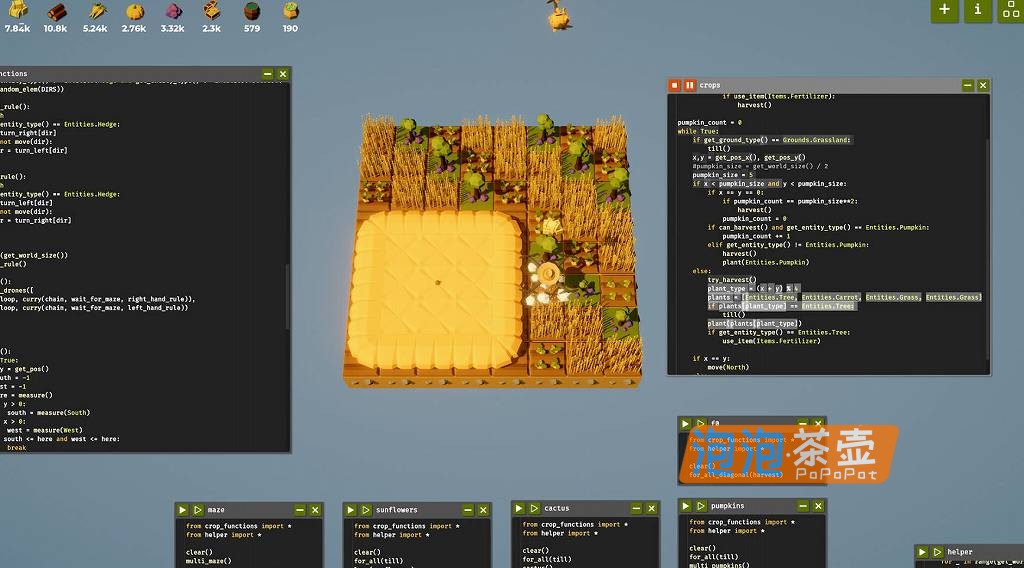Step through the maze script
Screen dimensions: 1024x568
tap(198, 510)
